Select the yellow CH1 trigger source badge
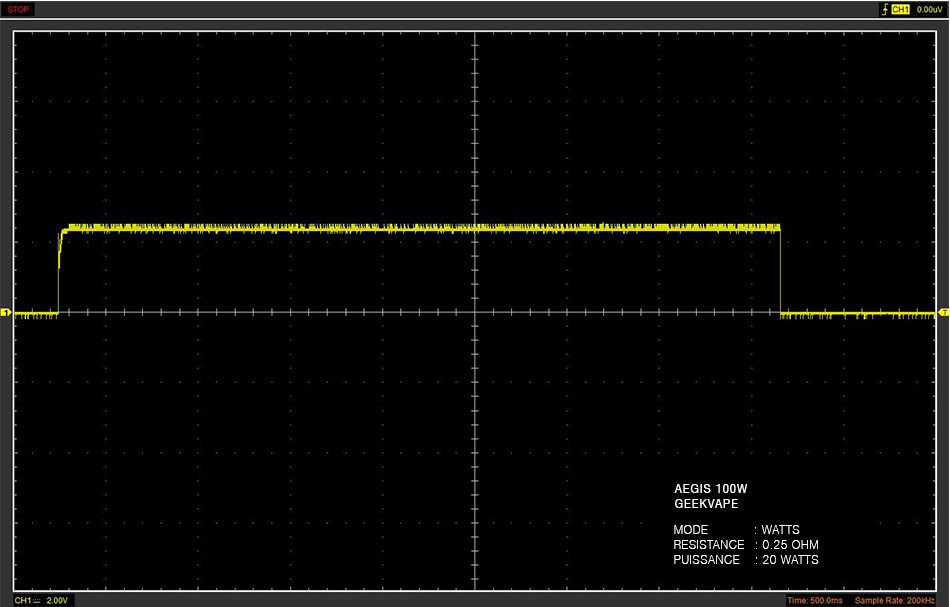The width and height of the screenshot is (950, 607). click(900, 9)
